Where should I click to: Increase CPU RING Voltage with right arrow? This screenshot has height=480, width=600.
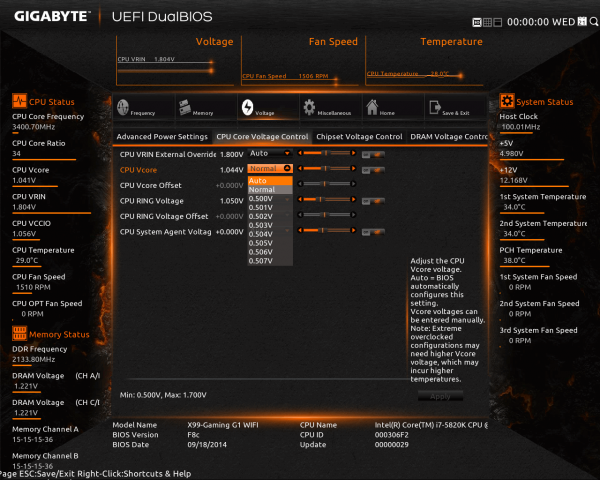(353, 199)
